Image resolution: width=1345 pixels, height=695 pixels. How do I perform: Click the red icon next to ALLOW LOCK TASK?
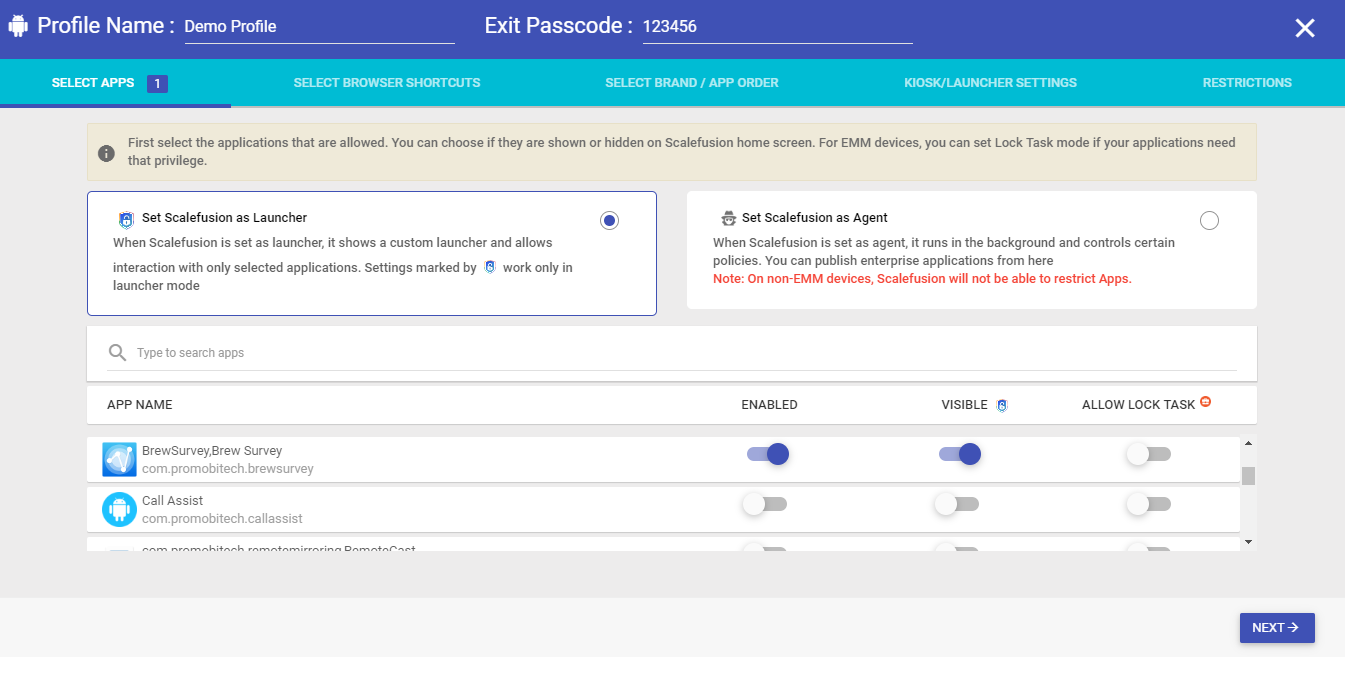[1205, 402]
